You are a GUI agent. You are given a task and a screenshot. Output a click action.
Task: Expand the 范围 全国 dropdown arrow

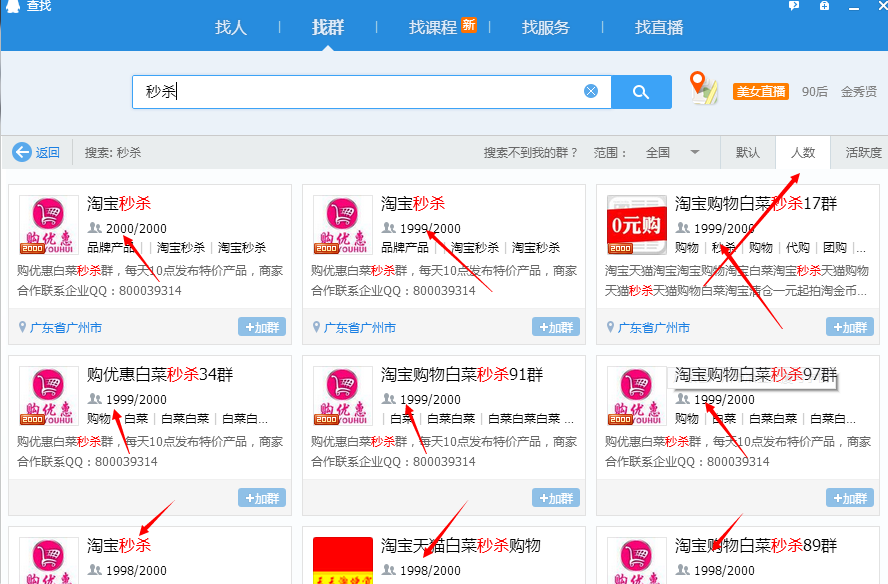[x=695, y=152]
